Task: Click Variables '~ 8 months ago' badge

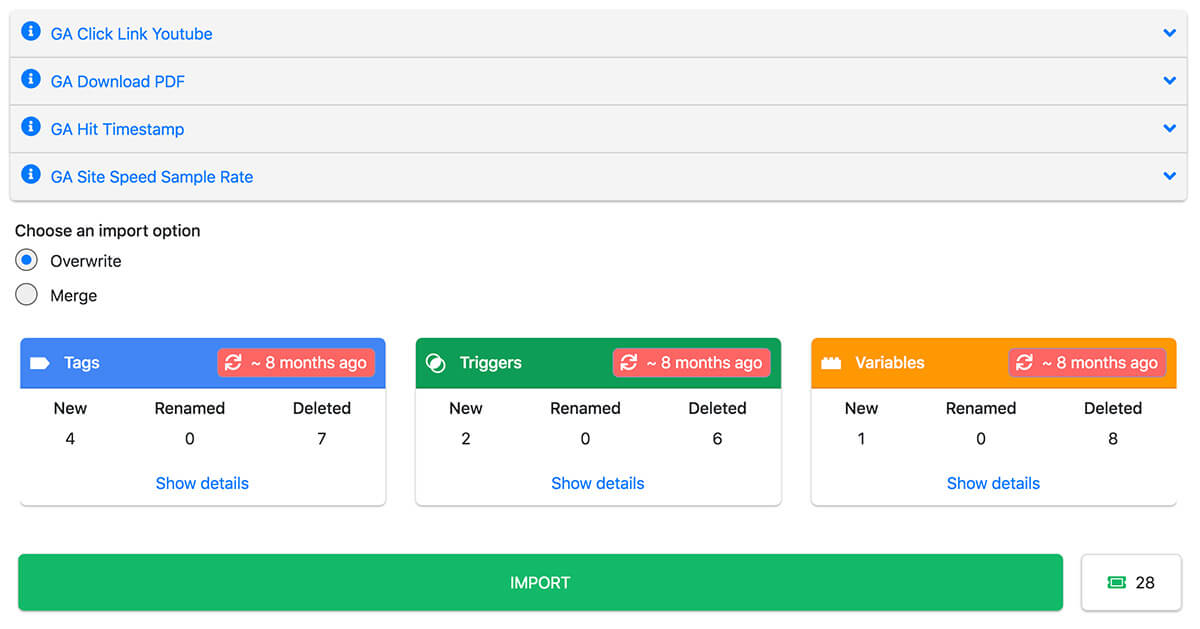Action: tap(1087, 363)
